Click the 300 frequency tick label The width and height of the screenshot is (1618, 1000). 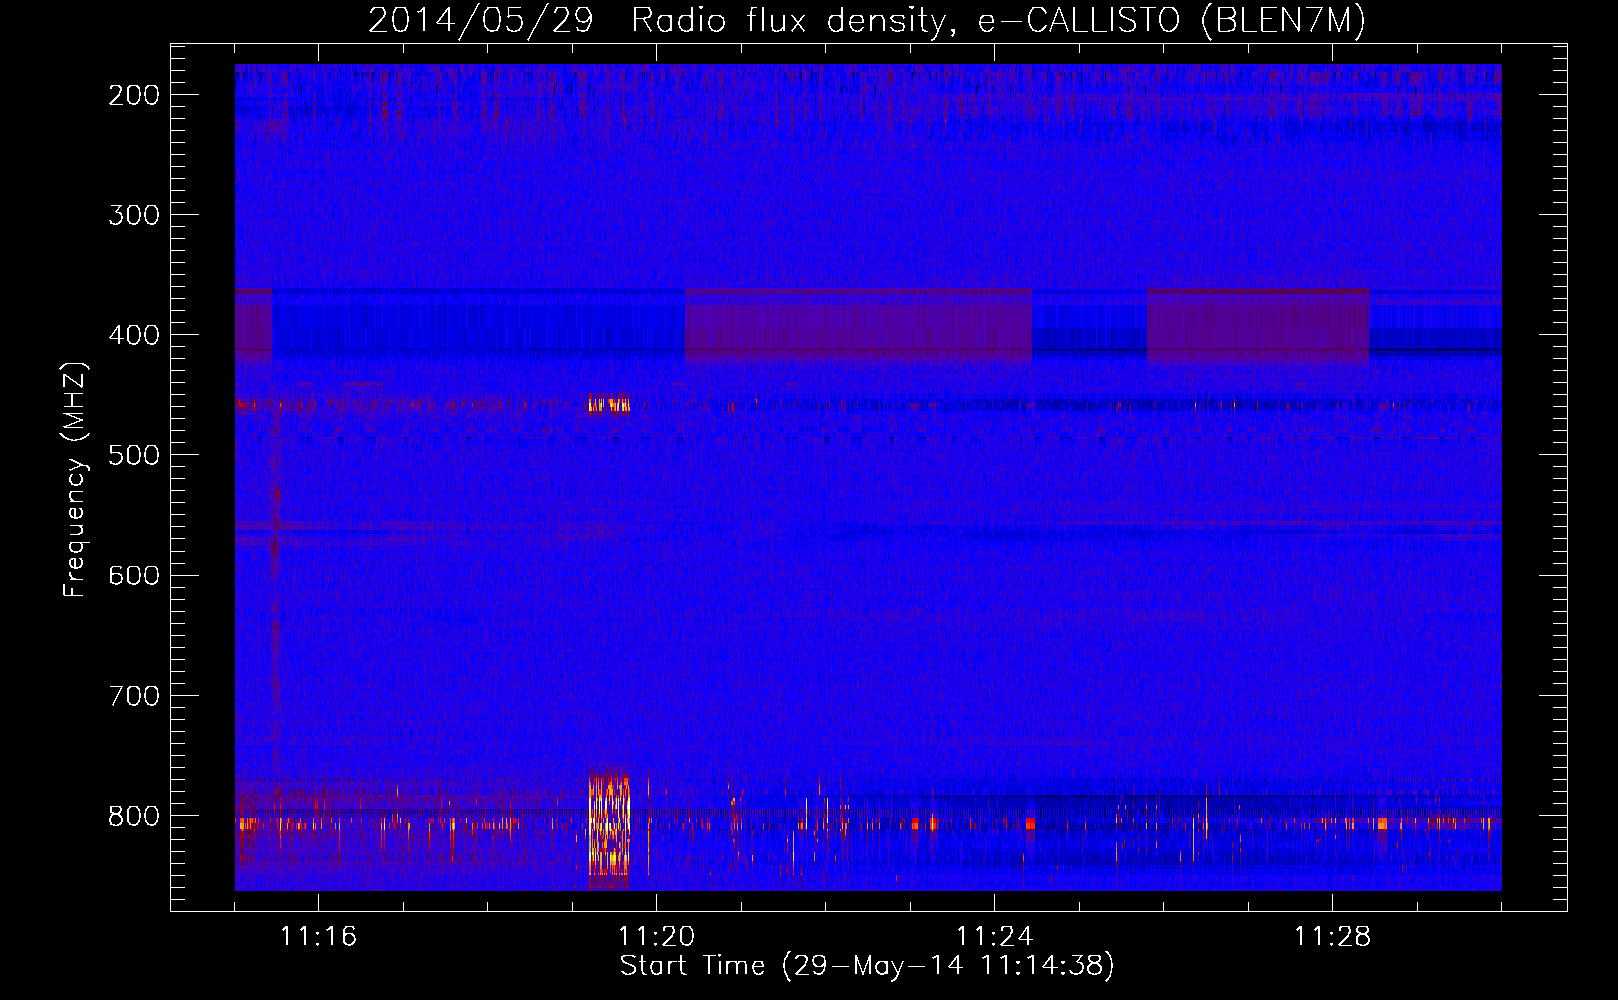pyautogui.click(x=134, y=215)
